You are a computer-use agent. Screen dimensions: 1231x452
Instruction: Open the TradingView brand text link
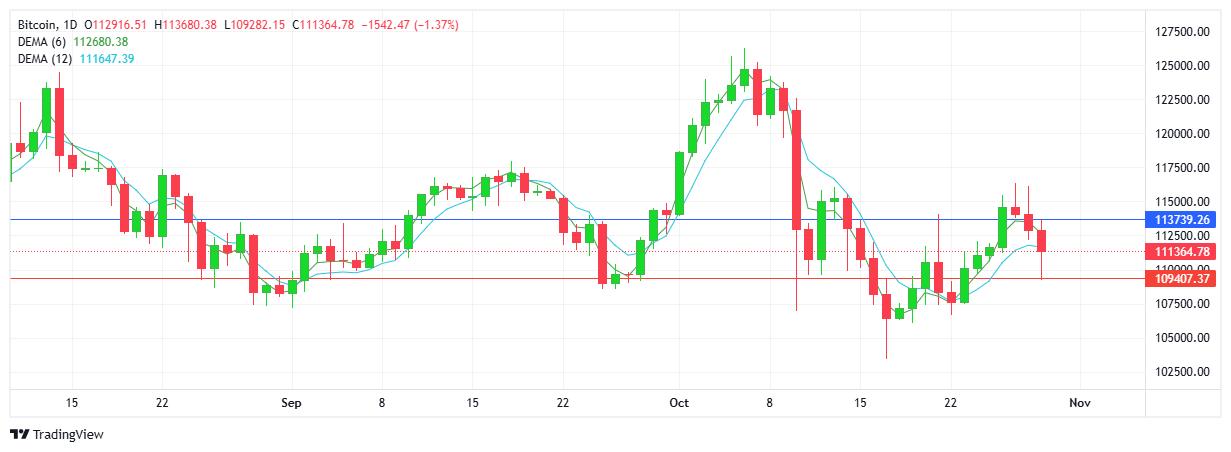(68, 435)
